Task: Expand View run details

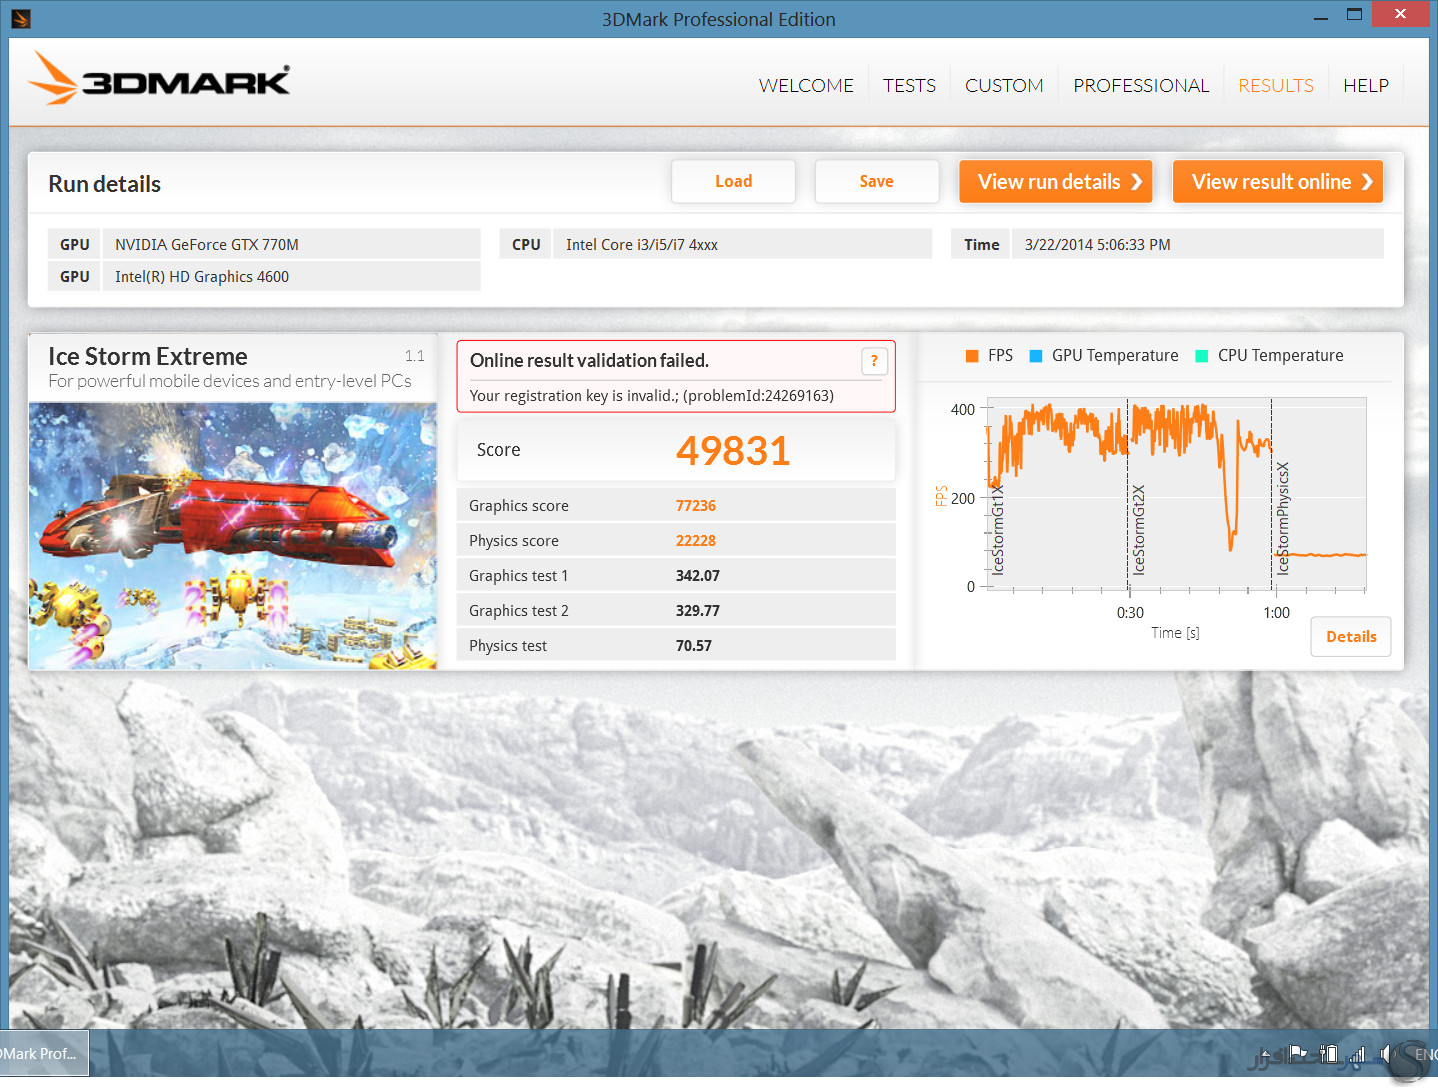Action: [1056, 182]
